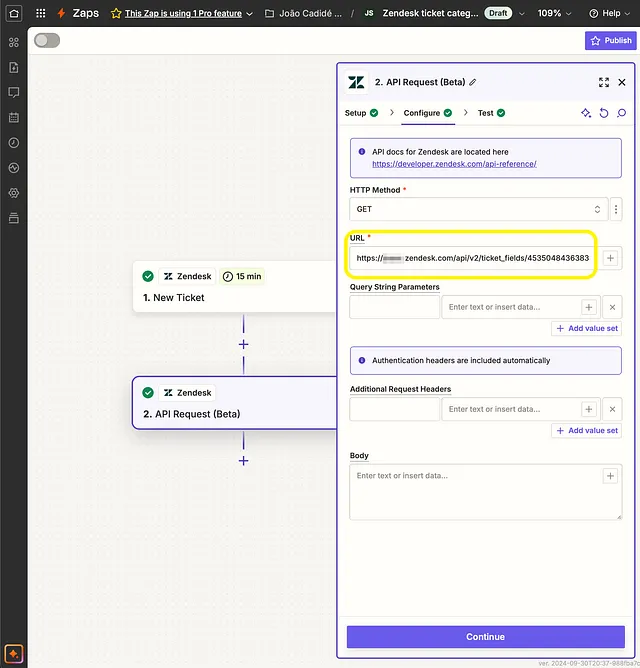Open the comments sidebar icon
This screenshot has width=640, height=668.
(x=14, y=92)
